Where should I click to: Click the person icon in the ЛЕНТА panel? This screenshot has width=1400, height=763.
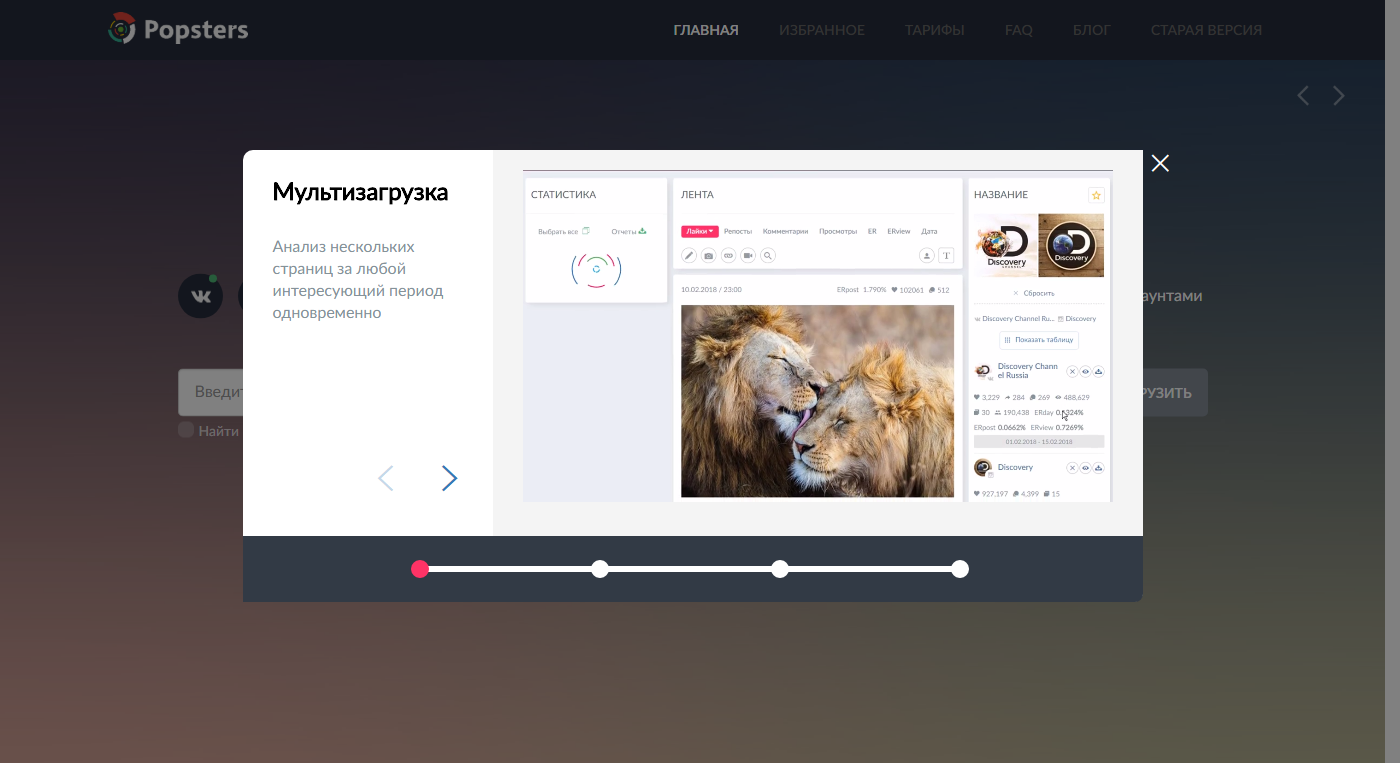pos(927,256)
